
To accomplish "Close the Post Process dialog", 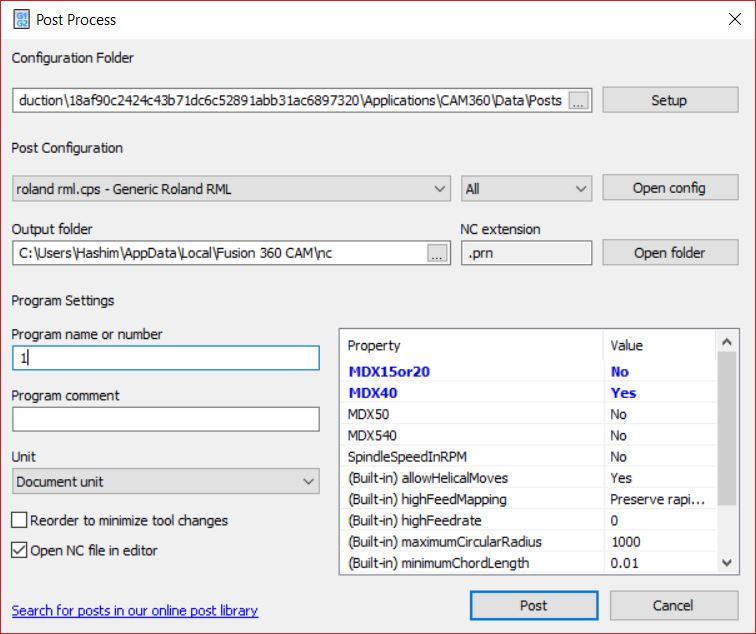I will (x=735, y=19).
